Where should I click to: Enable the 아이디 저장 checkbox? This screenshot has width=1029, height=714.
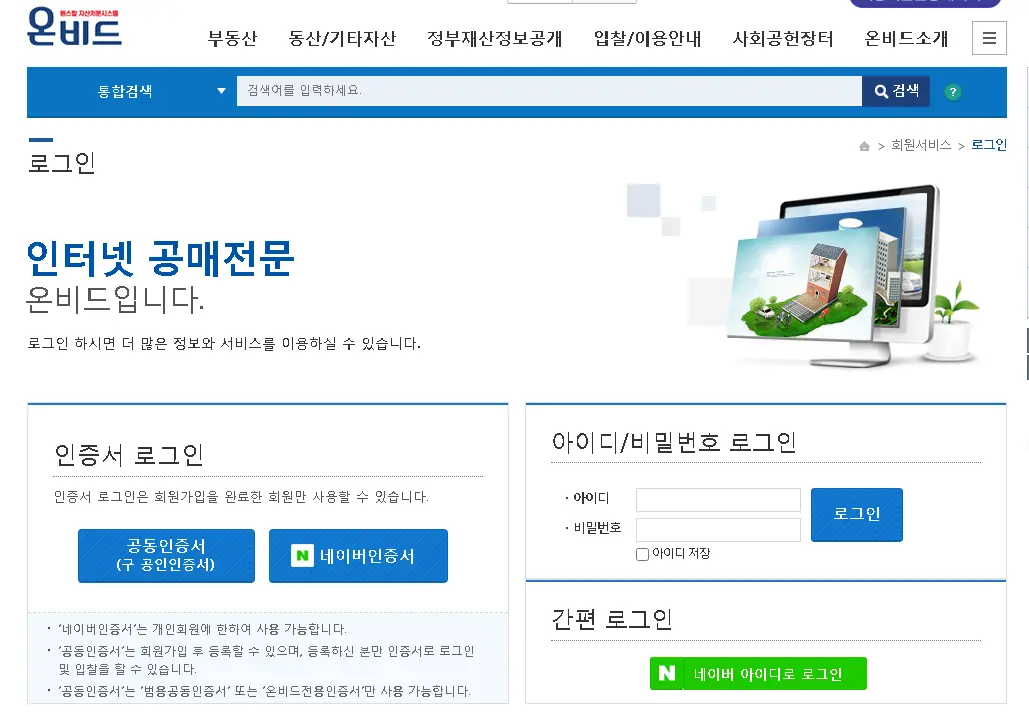[x=641, y=553]
